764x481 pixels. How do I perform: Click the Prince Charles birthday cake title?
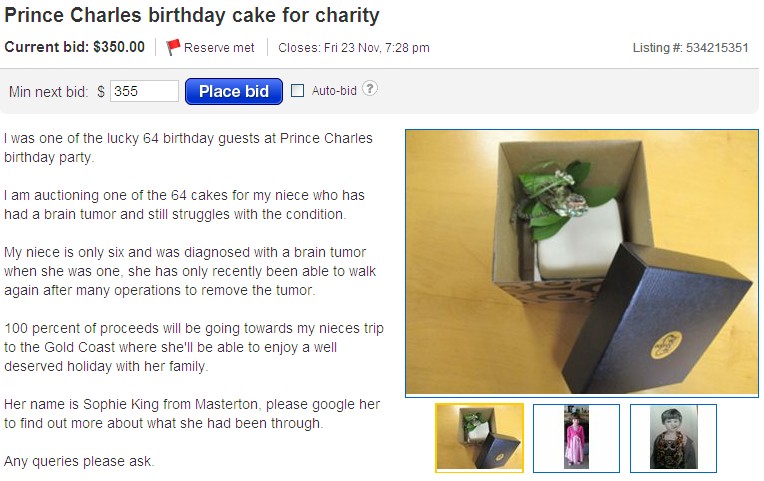click(192, 16)
